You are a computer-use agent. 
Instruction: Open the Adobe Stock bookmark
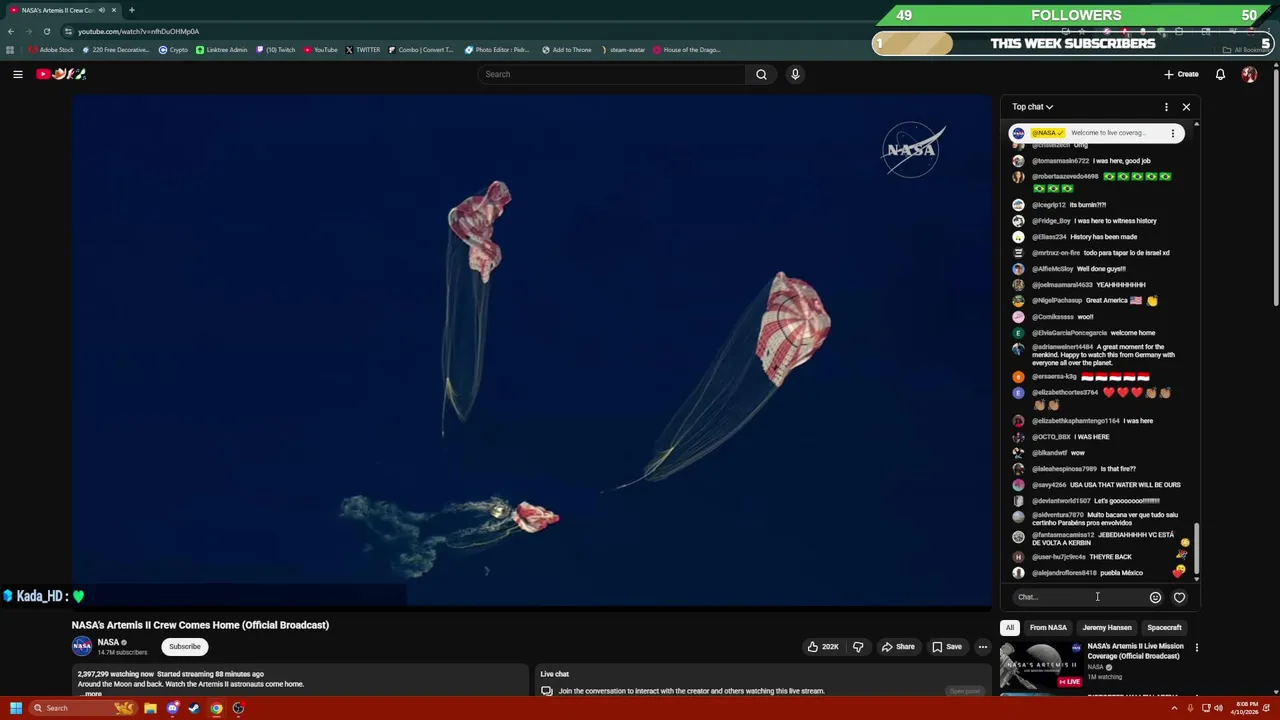pyautogui.click(x=51, y=50)
